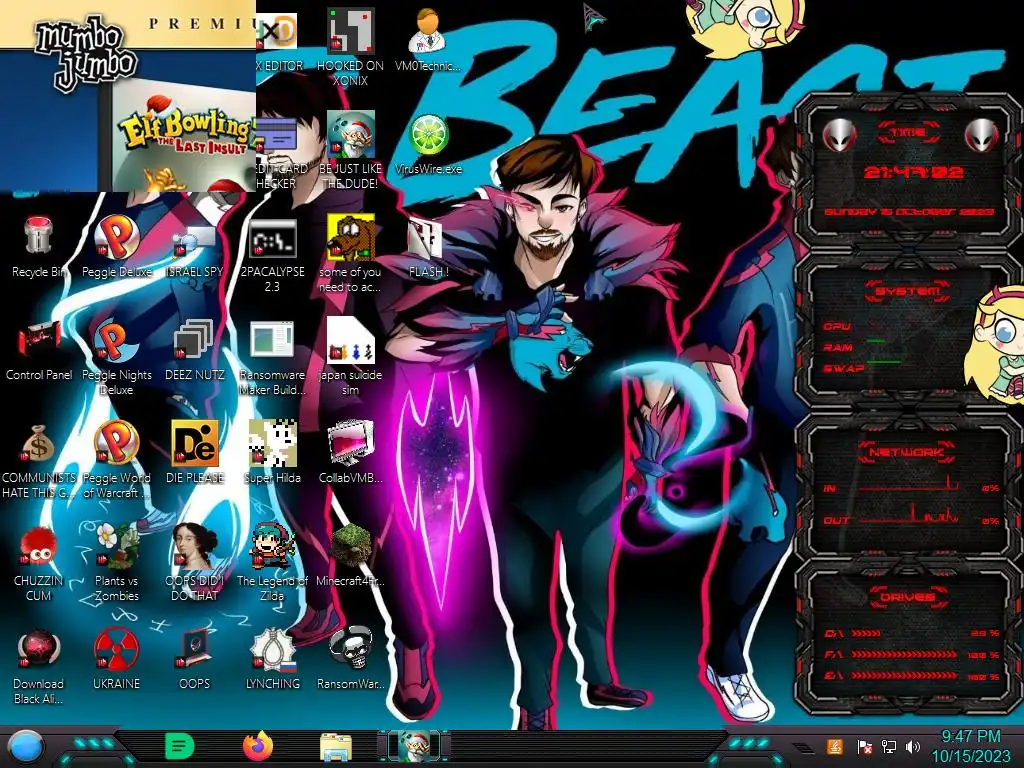This screenshot has width=1024, height=768.
Task: Select the COMMUNISTS HATE THIS G... icon
Action: [x=39, y=461]
